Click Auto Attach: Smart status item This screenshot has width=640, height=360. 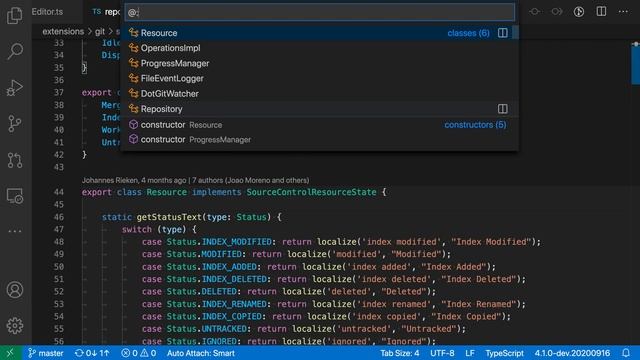200,353
